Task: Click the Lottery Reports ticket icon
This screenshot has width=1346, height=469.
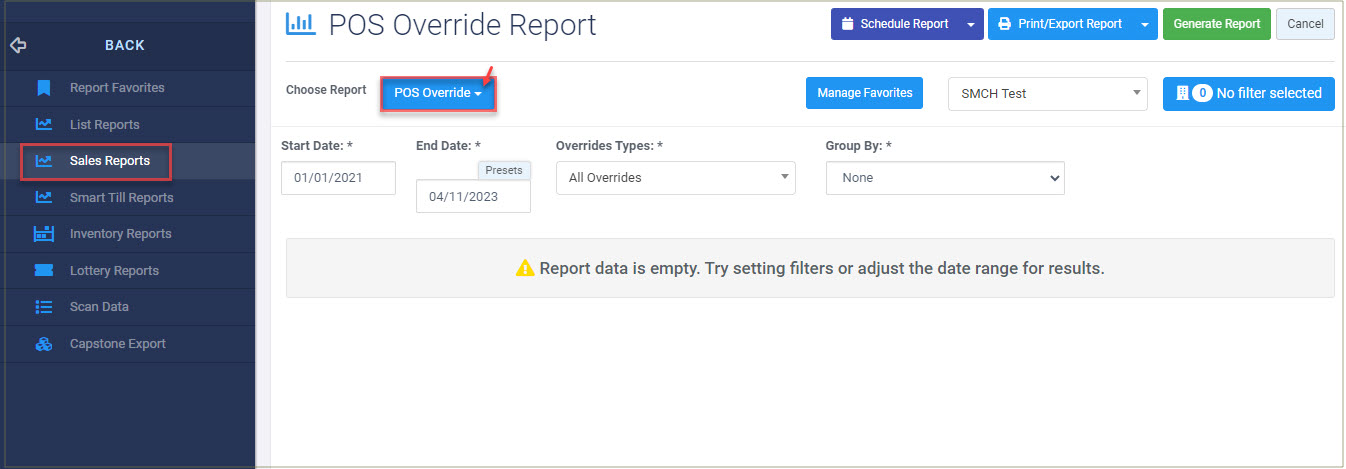Action: coord(43,271)
